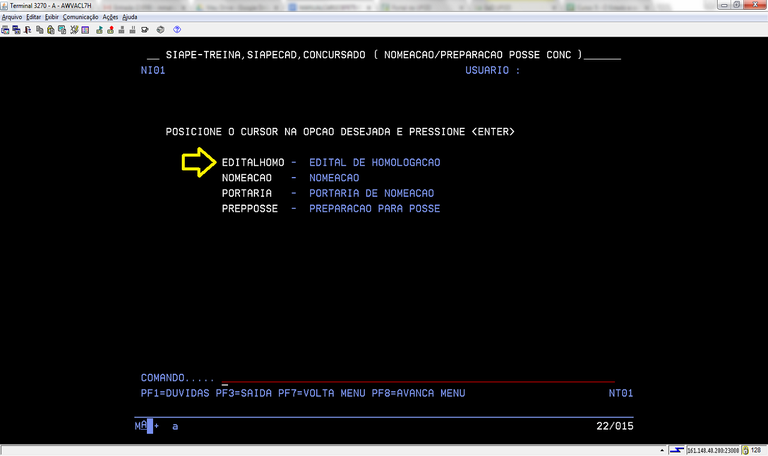The width and height of the screenshot is (768, 456).
Task: Open the Comunicação menu
Action: tap(80, 17)
